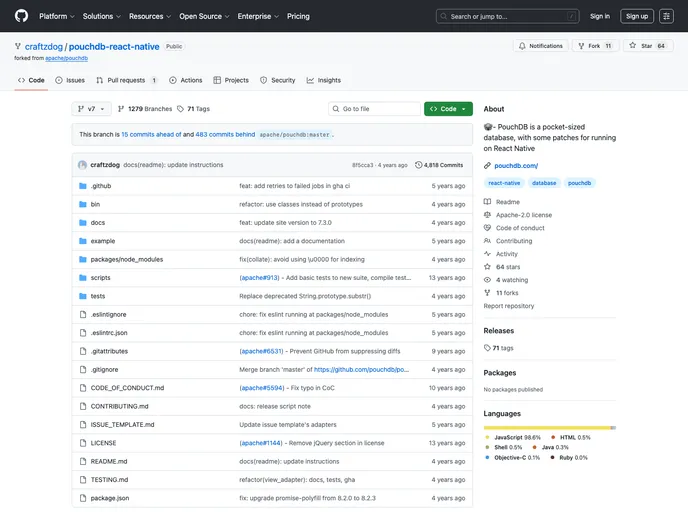Click the Fork icon button
This screenshot has width=688, height=512.
(581, 46)
